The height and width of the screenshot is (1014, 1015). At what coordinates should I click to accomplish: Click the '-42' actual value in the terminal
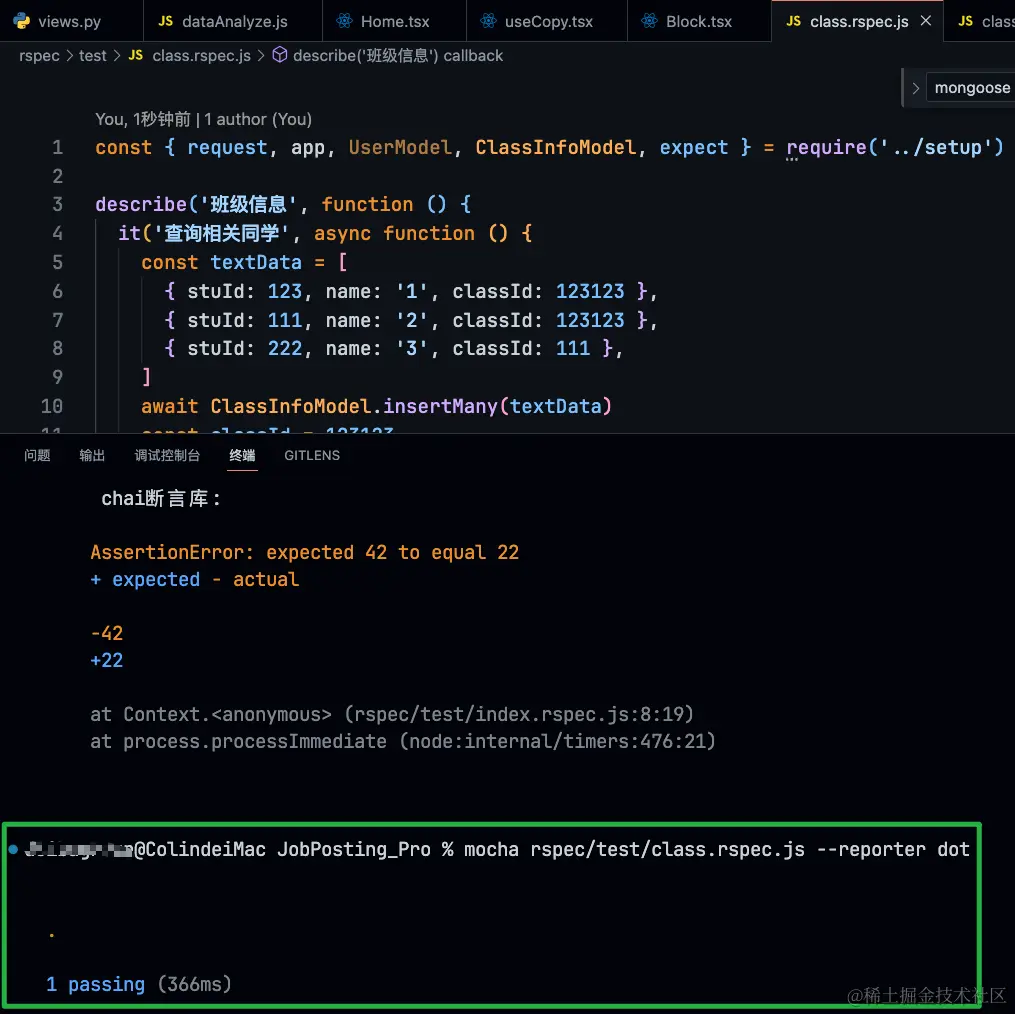pyautogui.click(x=107, y=633)
